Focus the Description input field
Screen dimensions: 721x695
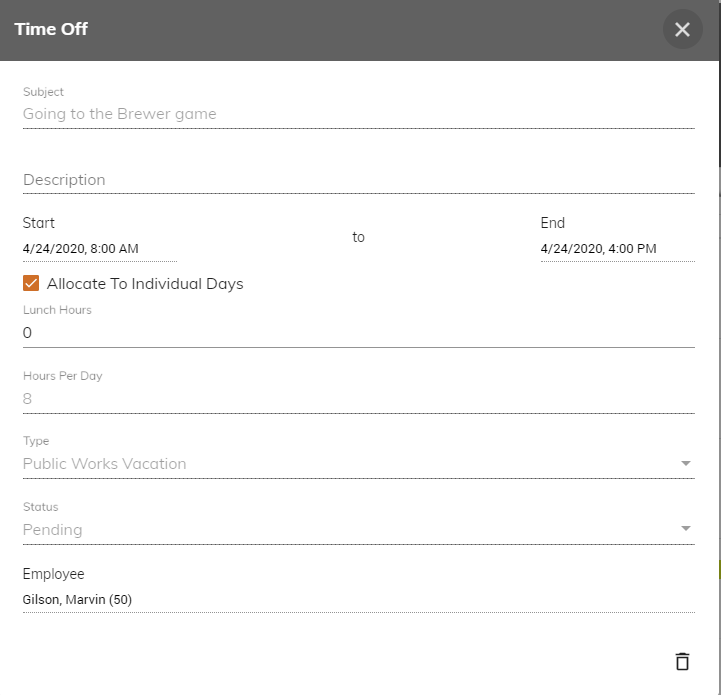pyautogui.click(x=359, y=179)
